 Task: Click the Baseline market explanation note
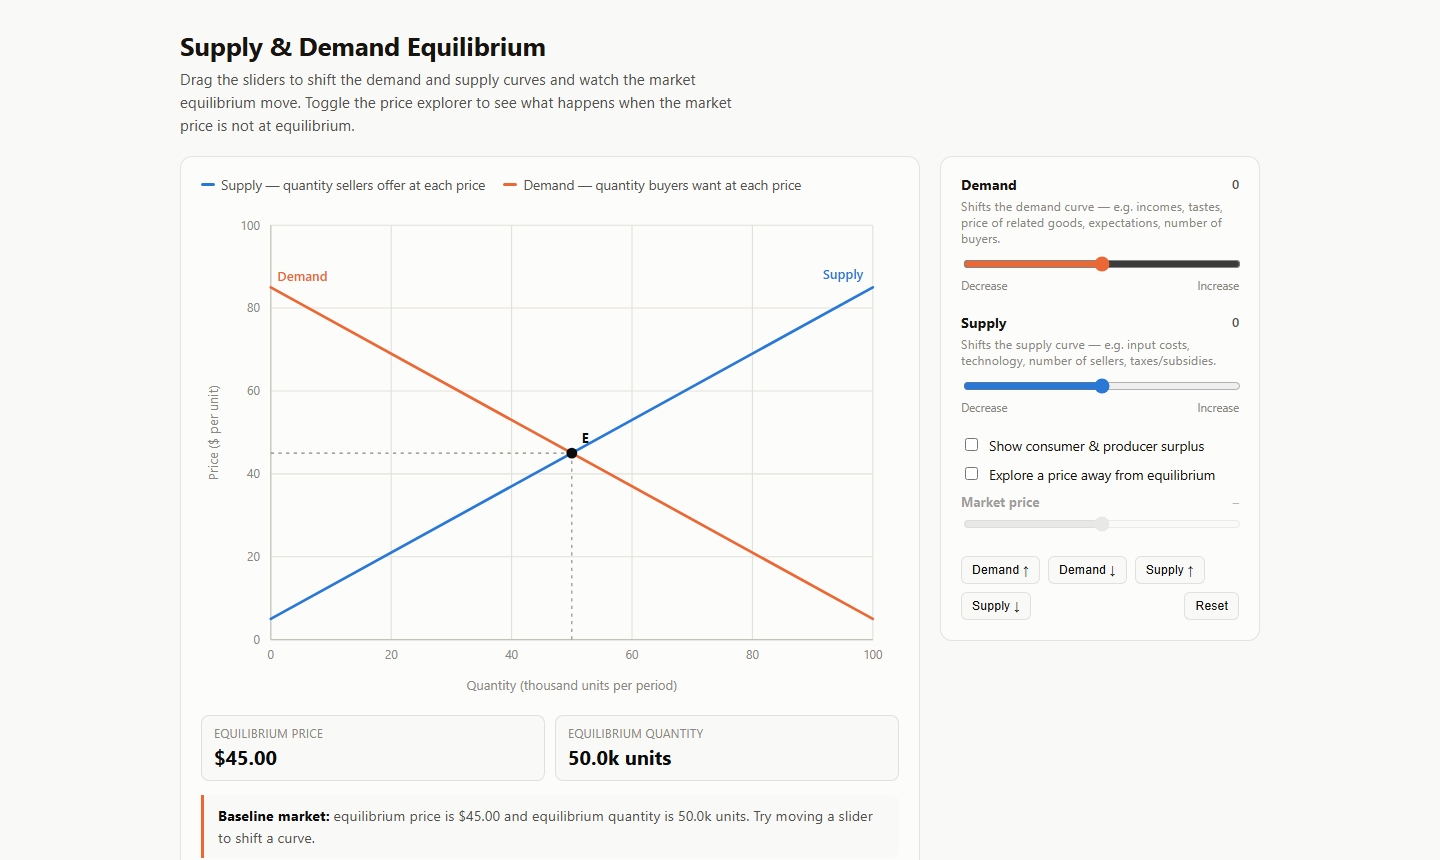pyautogui.click(x=551, y=827)
